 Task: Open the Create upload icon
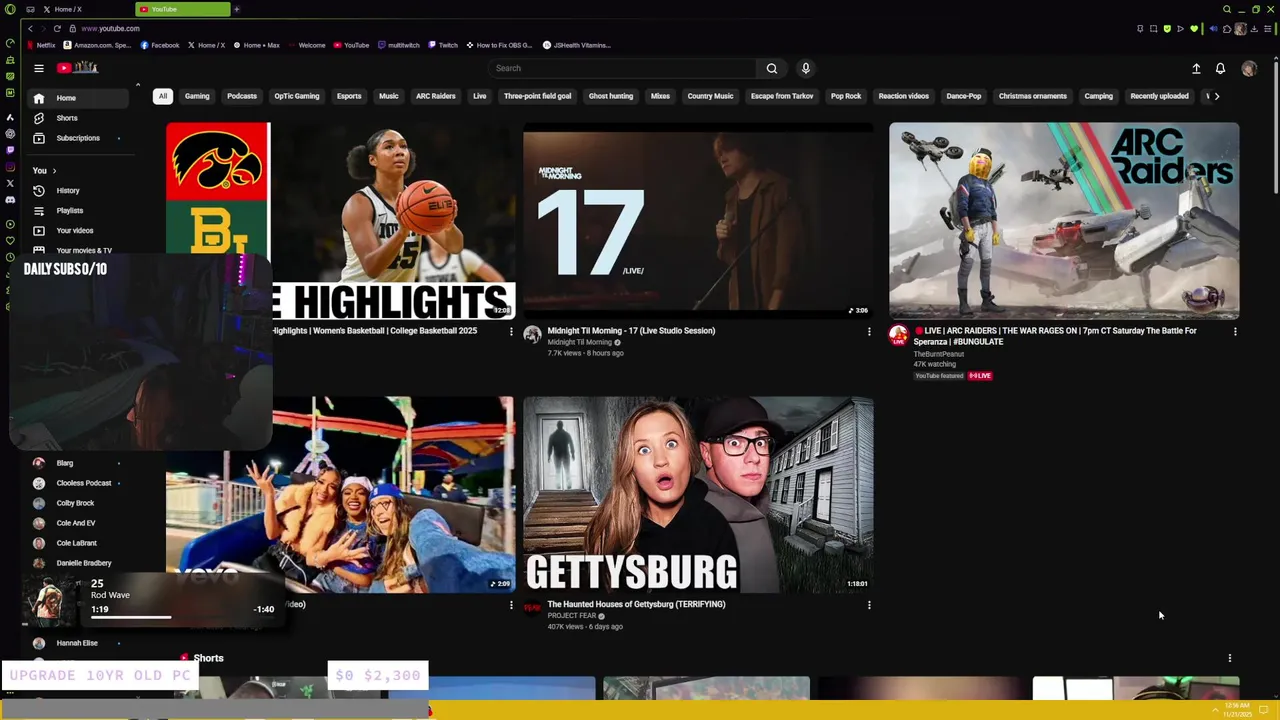point(1196,68)
